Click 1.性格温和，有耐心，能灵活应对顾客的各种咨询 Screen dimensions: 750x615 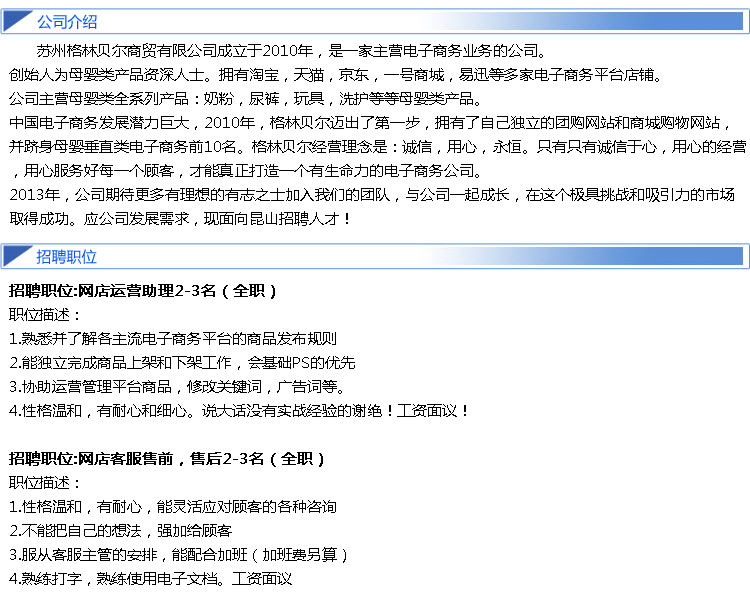173,506
